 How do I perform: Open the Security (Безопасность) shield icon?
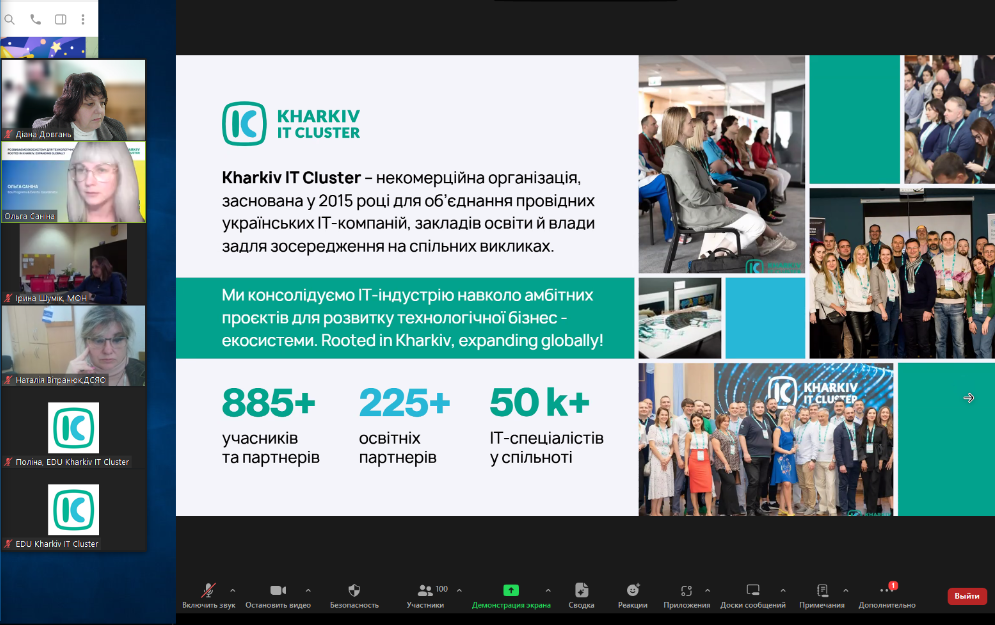[x=354, y=591]
